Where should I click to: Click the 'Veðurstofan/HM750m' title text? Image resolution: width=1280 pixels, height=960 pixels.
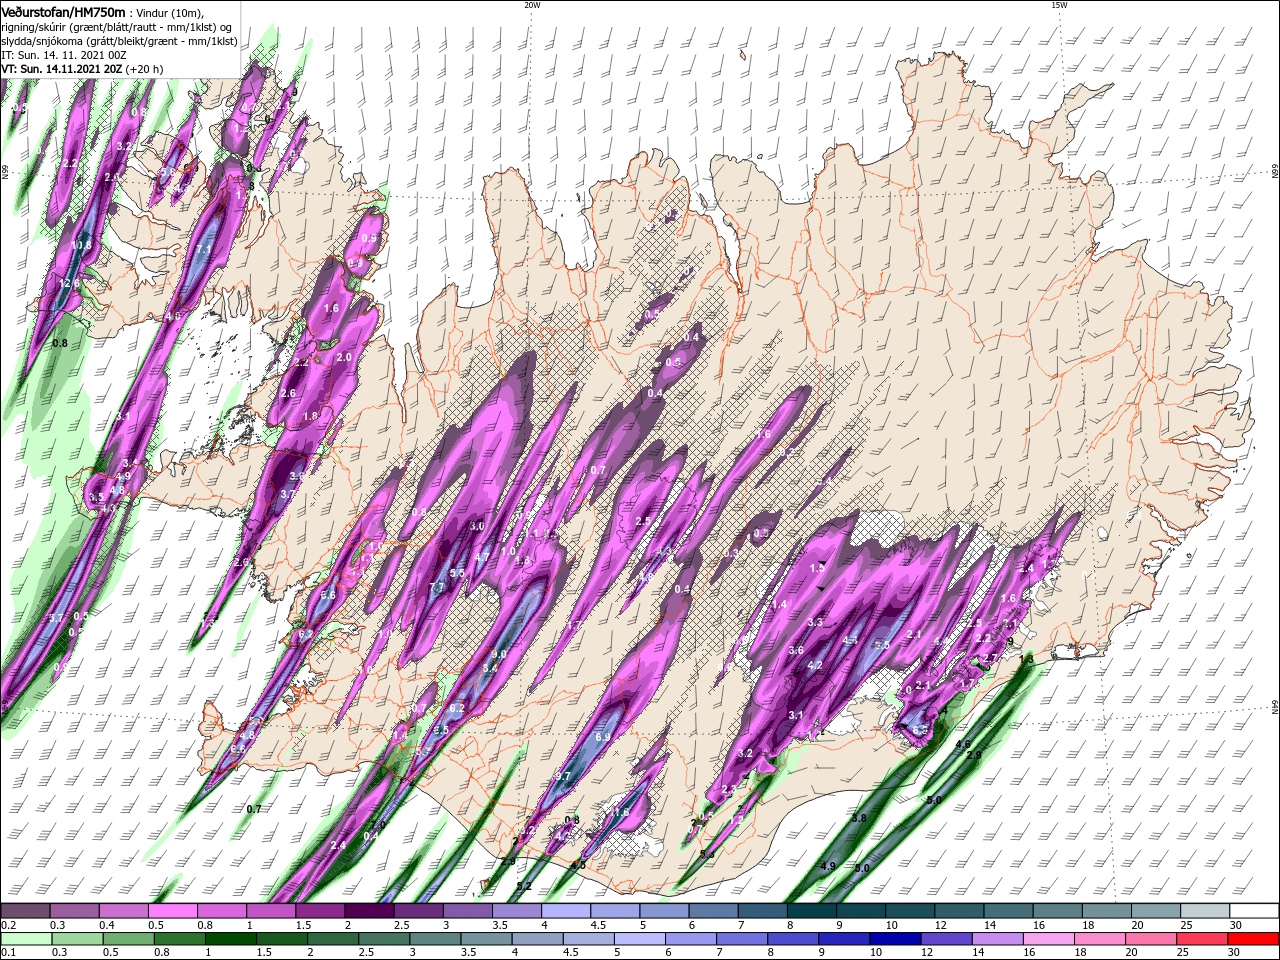pos(63,11)
